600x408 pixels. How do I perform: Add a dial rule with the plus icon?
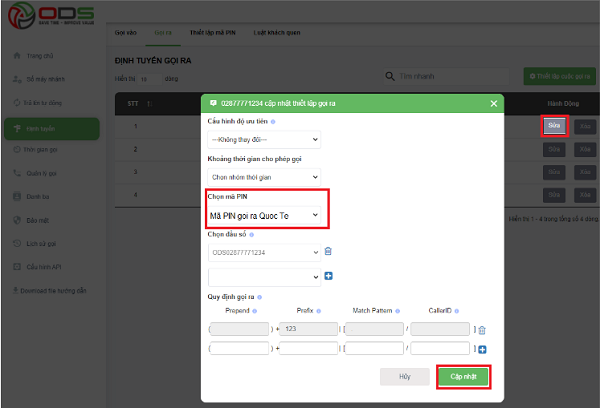482,349
